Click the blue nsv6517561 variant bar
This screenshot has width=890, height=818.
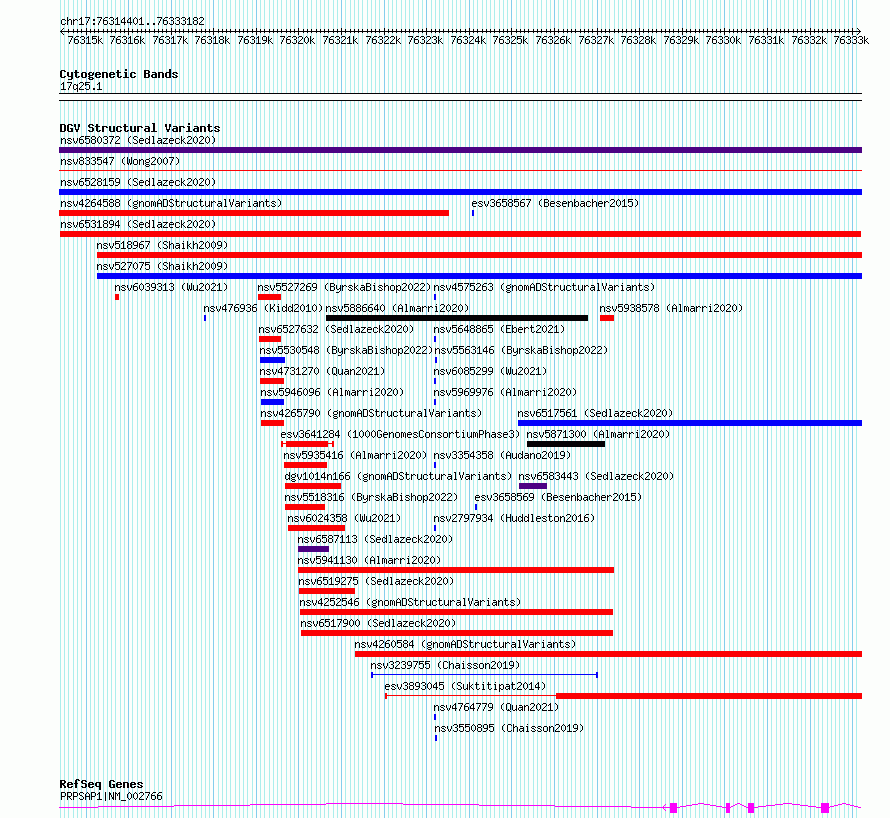(690, 423)
